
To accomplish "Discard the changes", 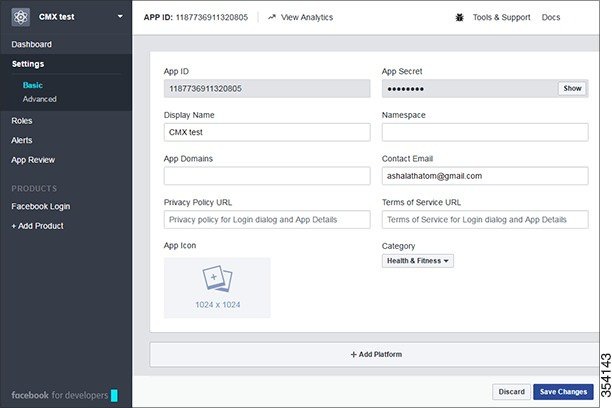I will [x=511, y=392].
